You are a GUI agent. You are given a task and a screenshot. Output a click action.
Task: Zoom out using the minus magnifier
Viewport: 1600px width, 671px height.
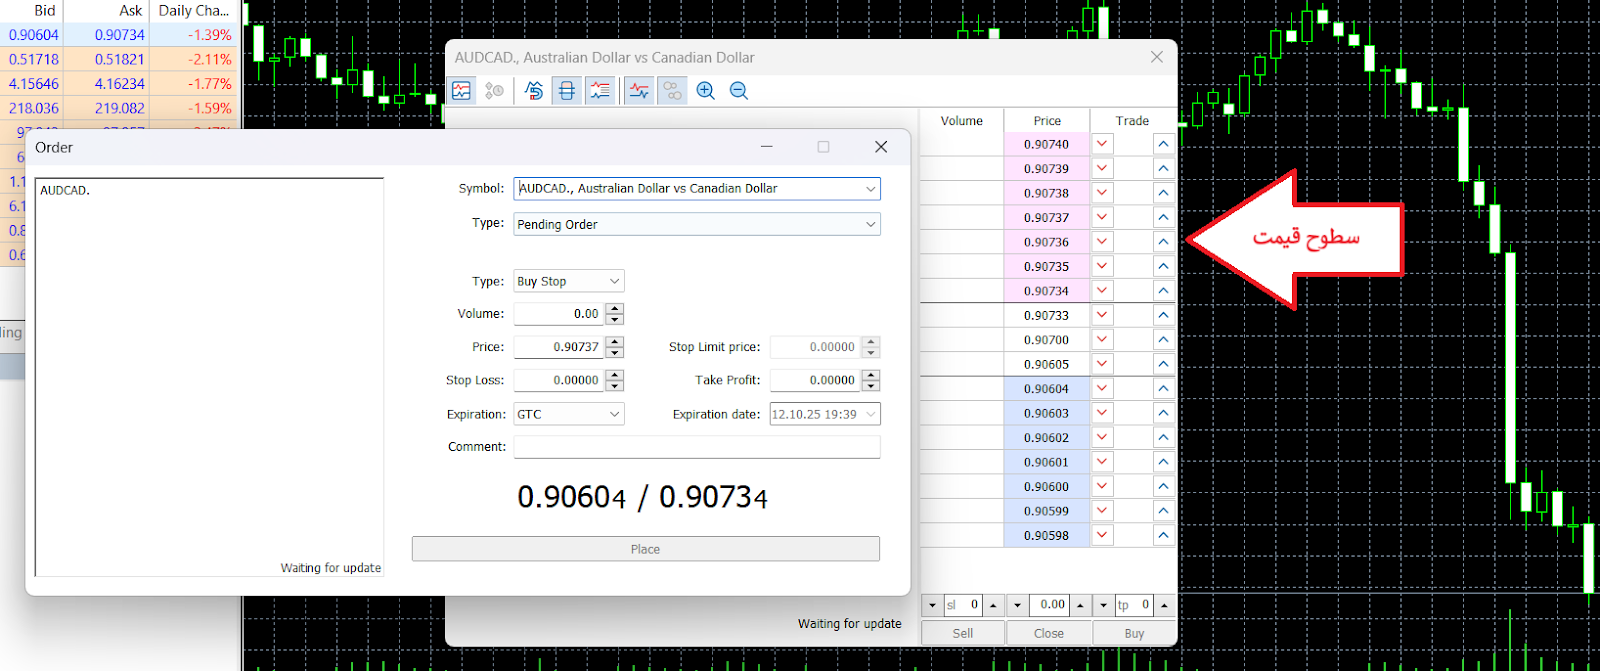[x=739, y=91]
